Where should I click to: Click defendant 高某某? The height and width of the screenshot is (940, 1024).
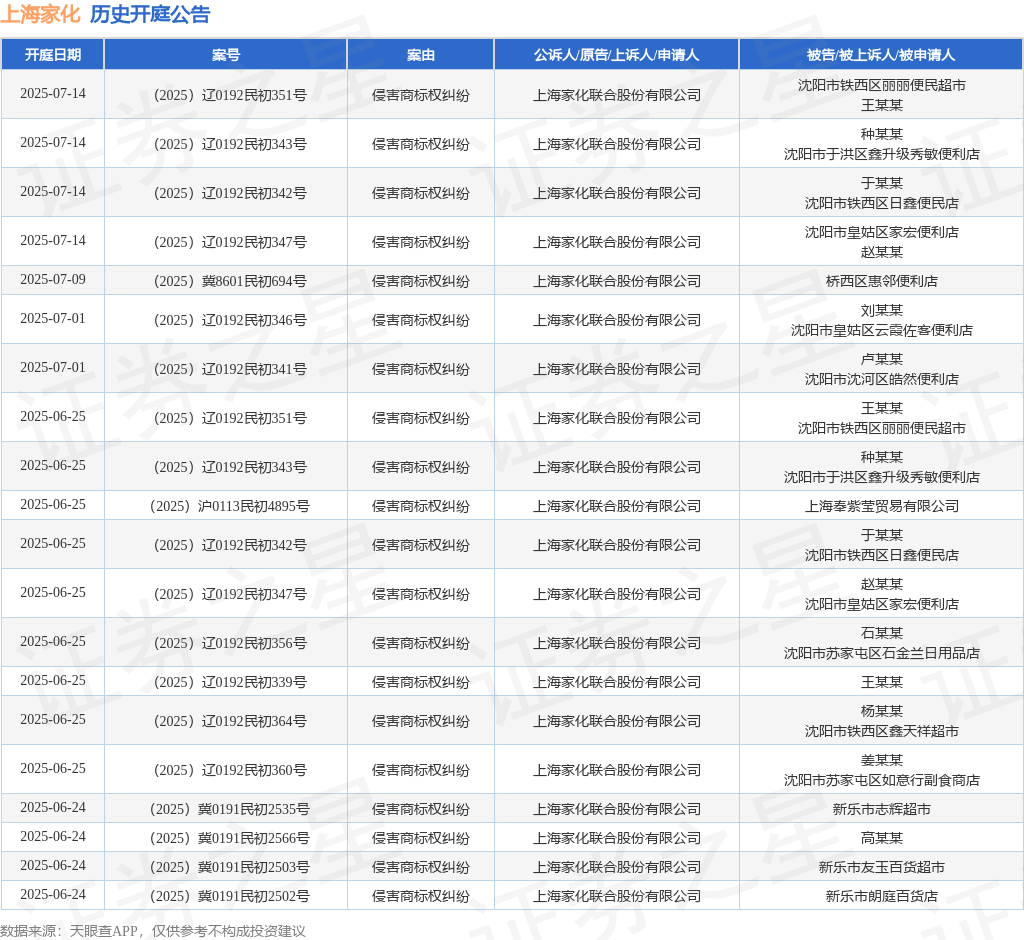pos(882,838)
